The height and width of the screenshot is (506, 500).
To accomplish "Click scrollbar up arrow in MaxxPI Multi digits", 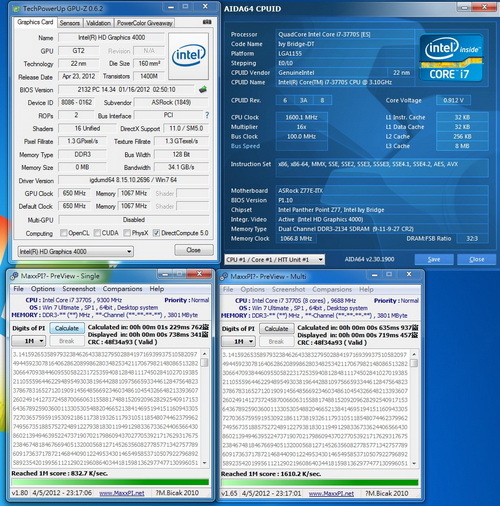I will click(x=414, y=354).
